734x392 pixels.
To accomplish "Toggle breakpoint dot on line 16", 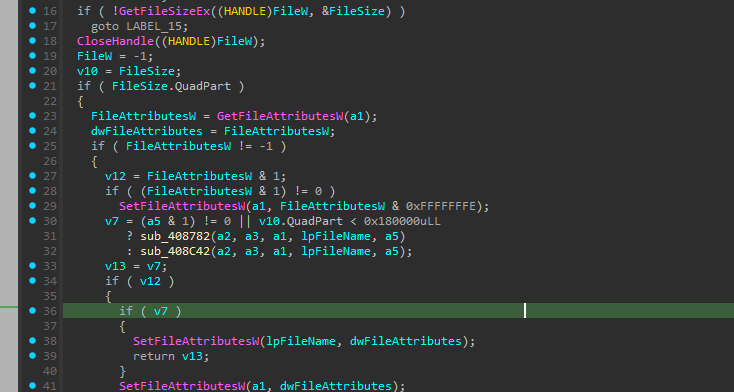I will (32, 11).
